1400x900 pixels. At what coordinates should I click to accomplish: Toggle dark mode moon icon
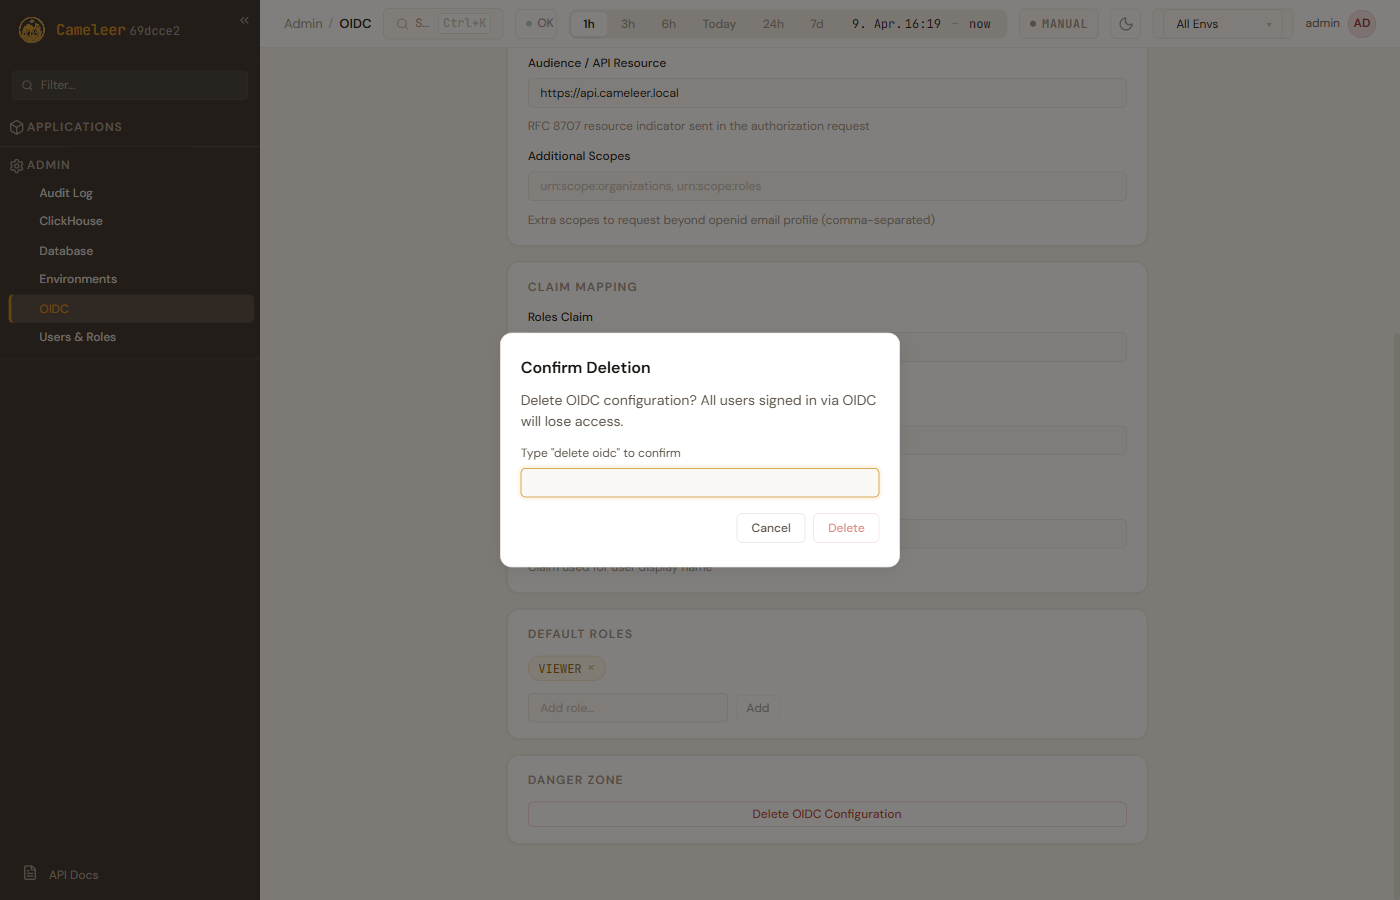[1126, 24]
